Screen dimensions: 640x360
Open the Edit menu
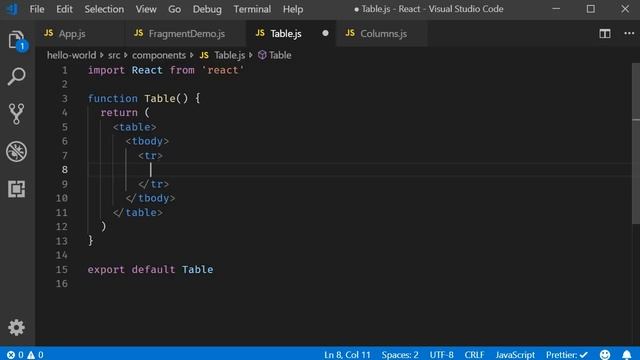[x=64, y=9]
